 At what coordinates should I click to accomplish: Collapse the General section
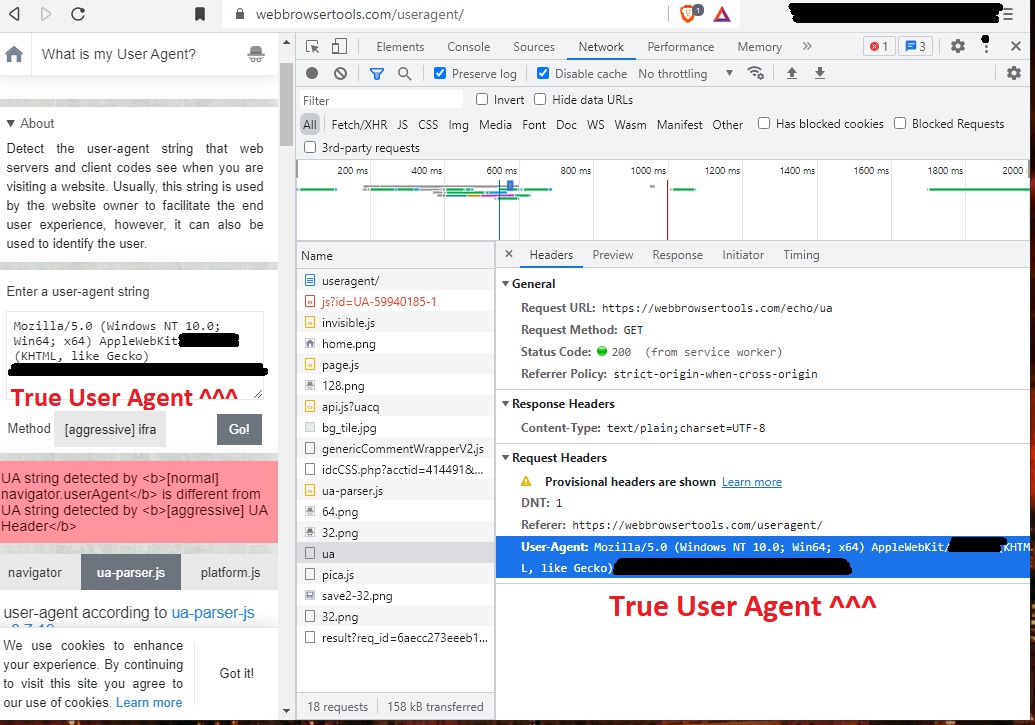[506, 284]
